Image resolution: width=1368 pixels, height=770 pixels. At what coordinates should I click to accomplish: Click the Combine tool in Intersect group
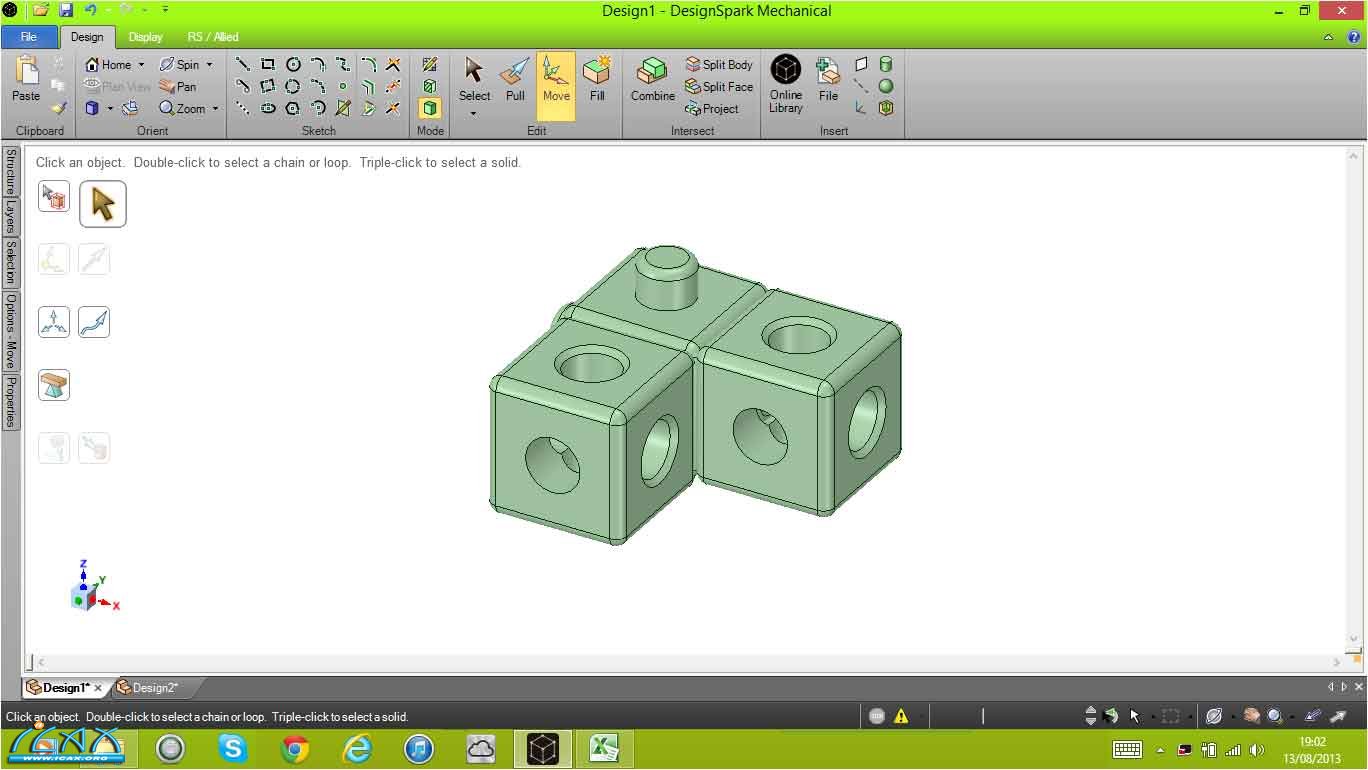pos(652,80)
